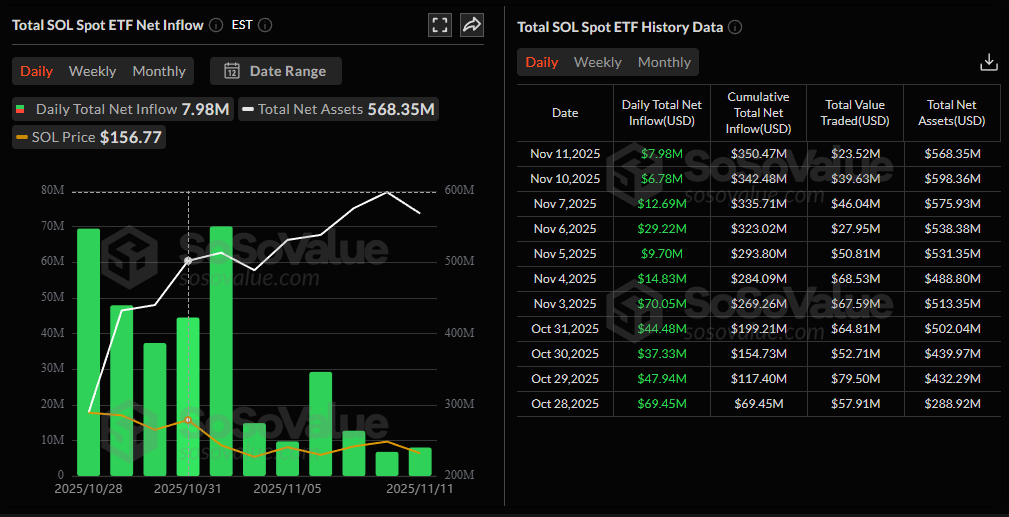Expand the net inflow chart to fullscreen
The height and width of the screenshot is (517, 1009).
pos(439,25)
